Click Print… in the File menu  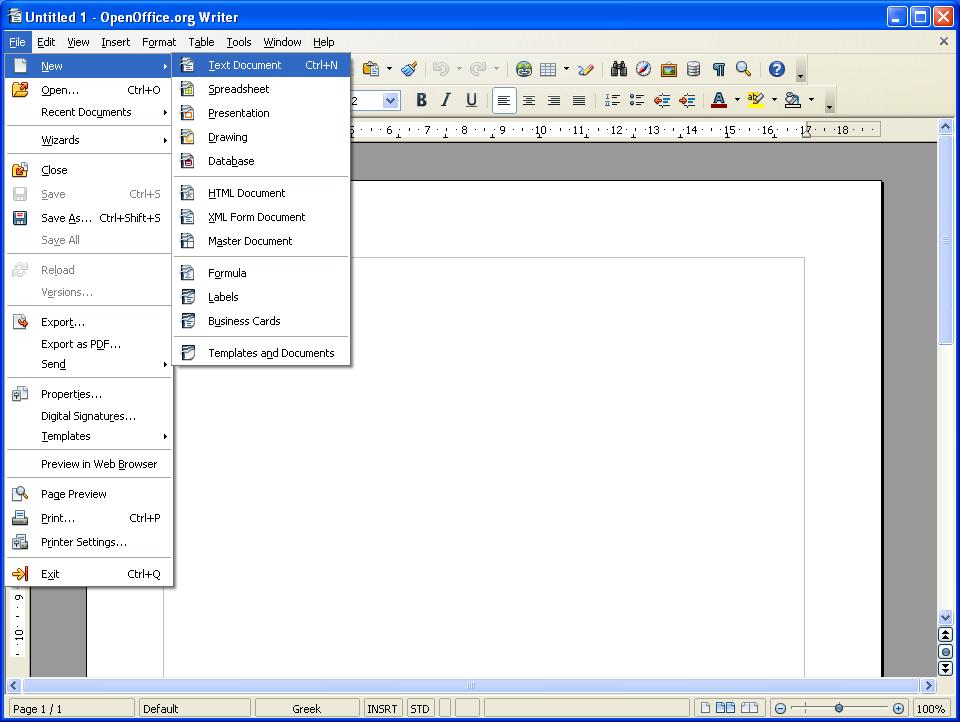tap(89, 518)
